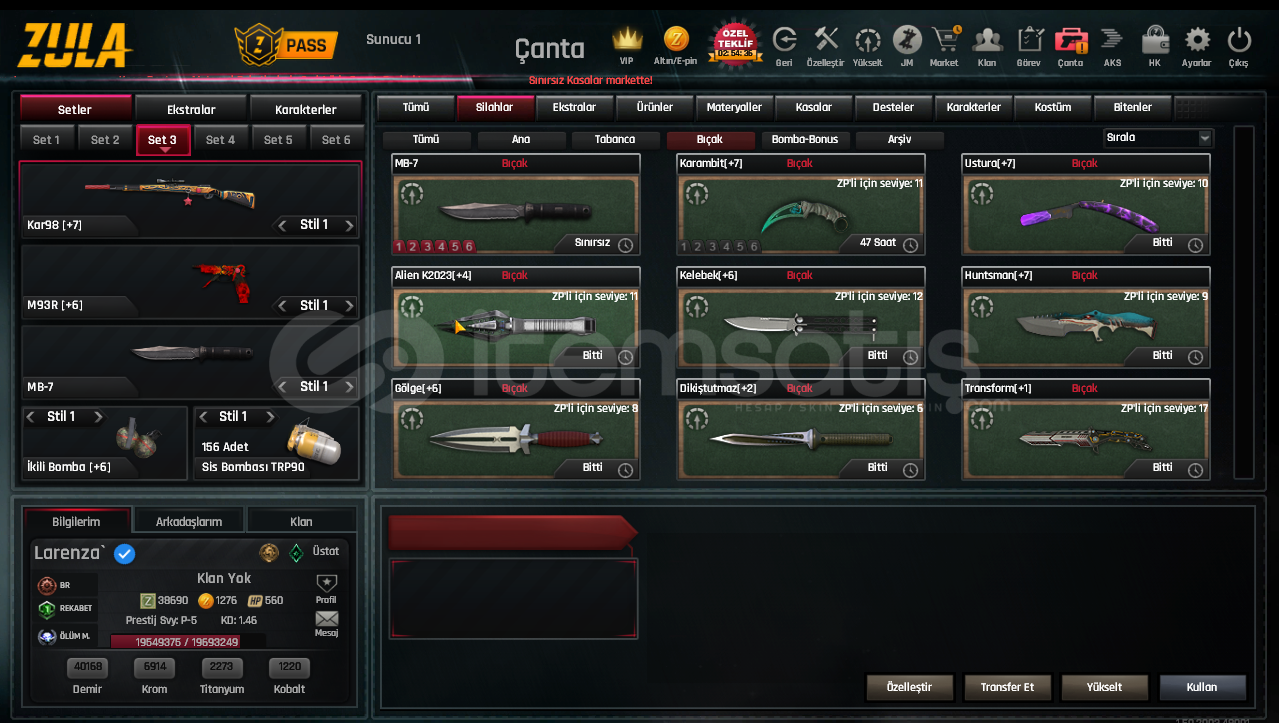Viewport: 1279px width, 723px height.
Task: Filter weapons by Tabanca
Action: [x=616, y=139]
